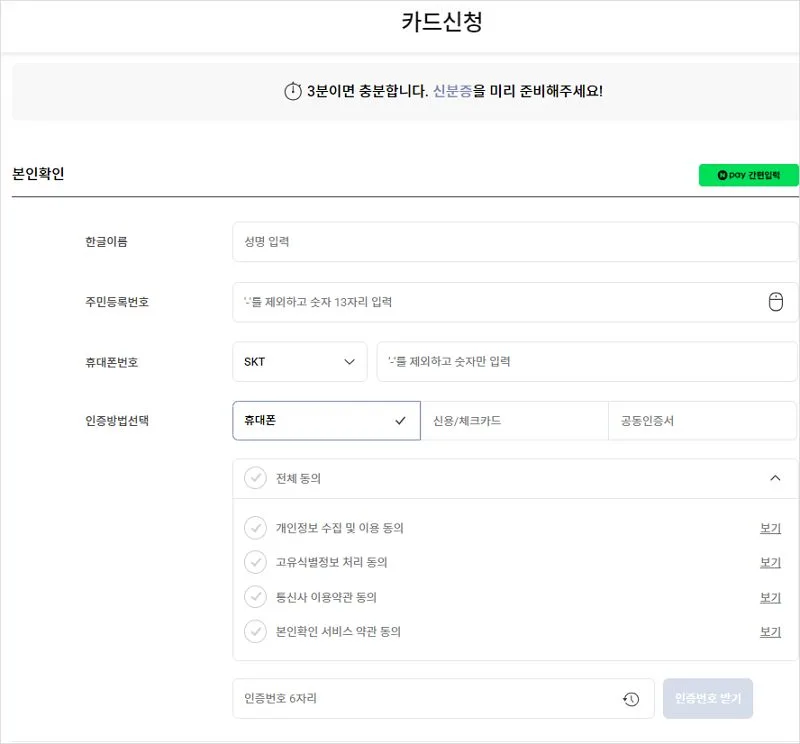Click the 한글이름 성명 입력 field
This screenshot has height=744, width=800.
[515, 242]
